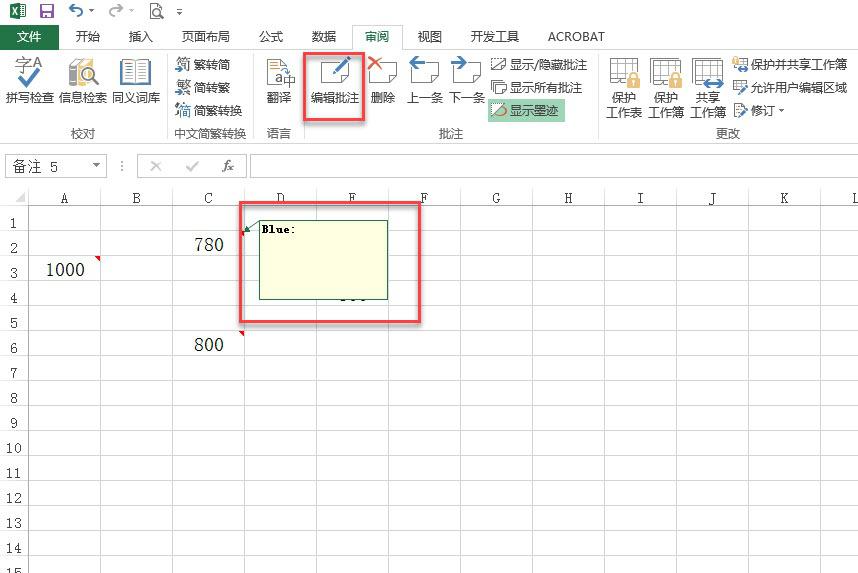858x573 pixels.
Task: Click the Save icon in quick access toolbar
Action: pyautogui.click(x=48, y=10)
